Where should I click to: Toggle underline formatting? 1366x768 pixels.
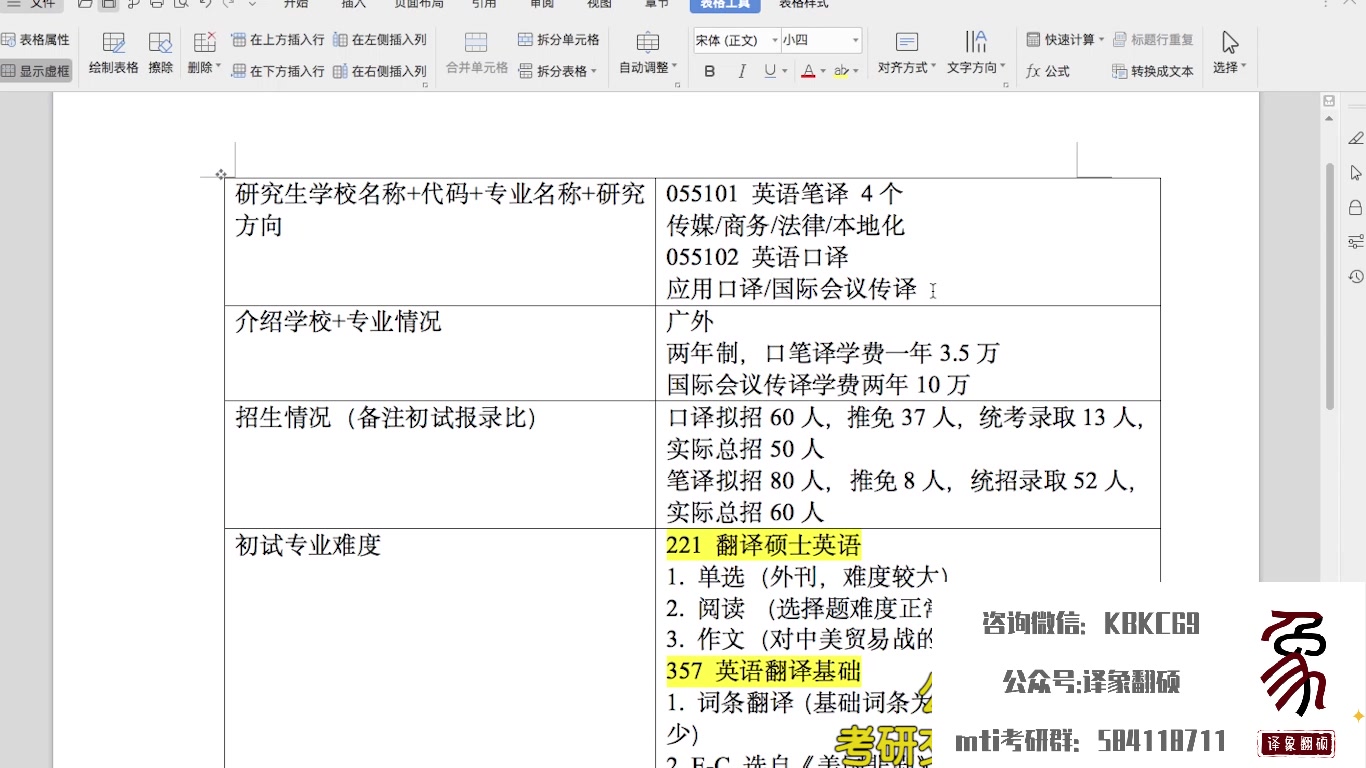coord(769,71)
